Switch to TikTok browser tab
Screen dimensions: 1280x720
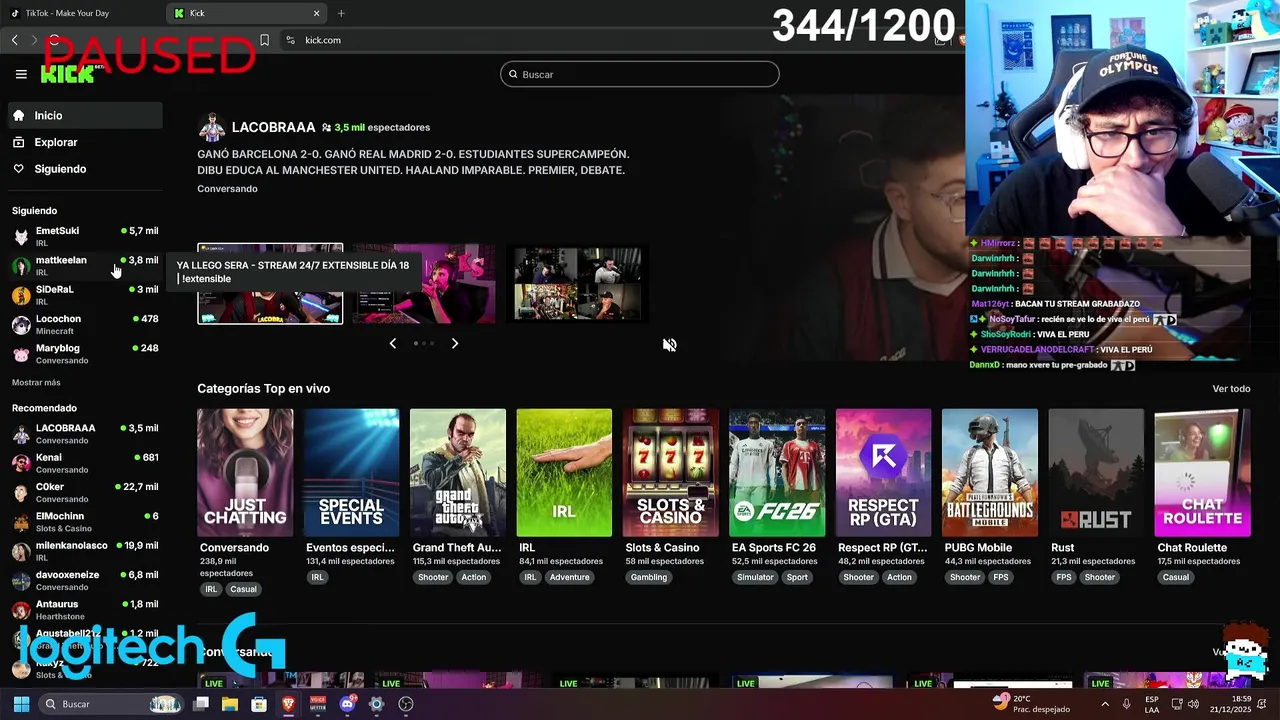coord(80,13)
